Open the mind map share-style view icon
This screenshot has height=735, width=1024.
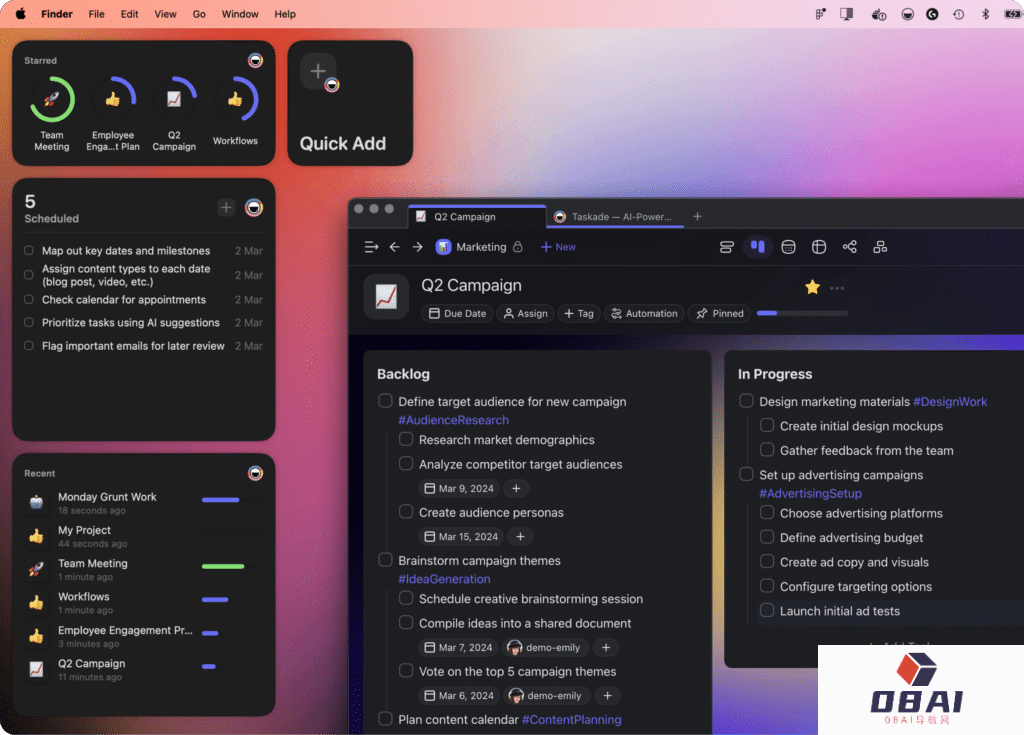coord(850,247)
